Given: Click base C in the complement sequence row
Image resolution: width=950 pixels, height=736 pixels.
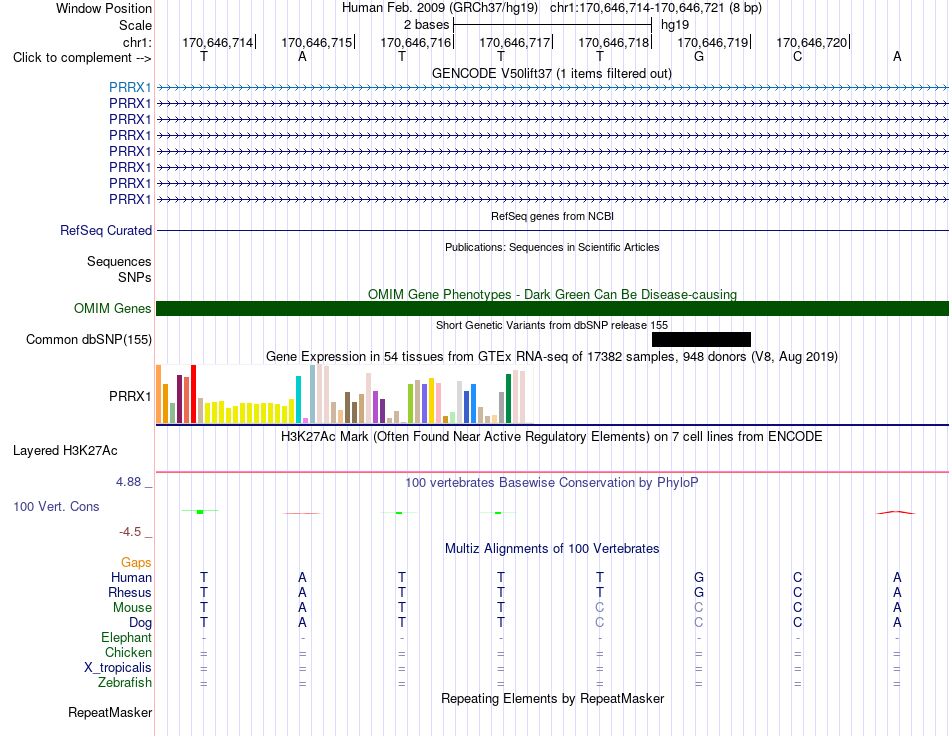Looking at the screenshot, I should 797,56.
